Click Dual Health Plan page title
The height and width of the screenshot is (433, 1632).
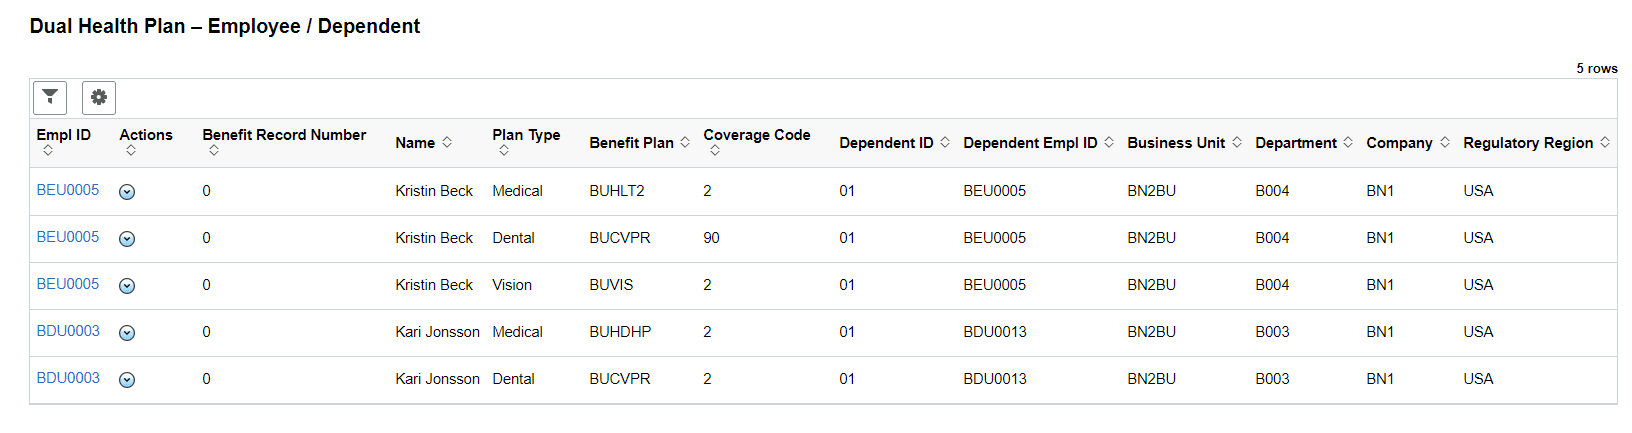click(x=225, y=26)
